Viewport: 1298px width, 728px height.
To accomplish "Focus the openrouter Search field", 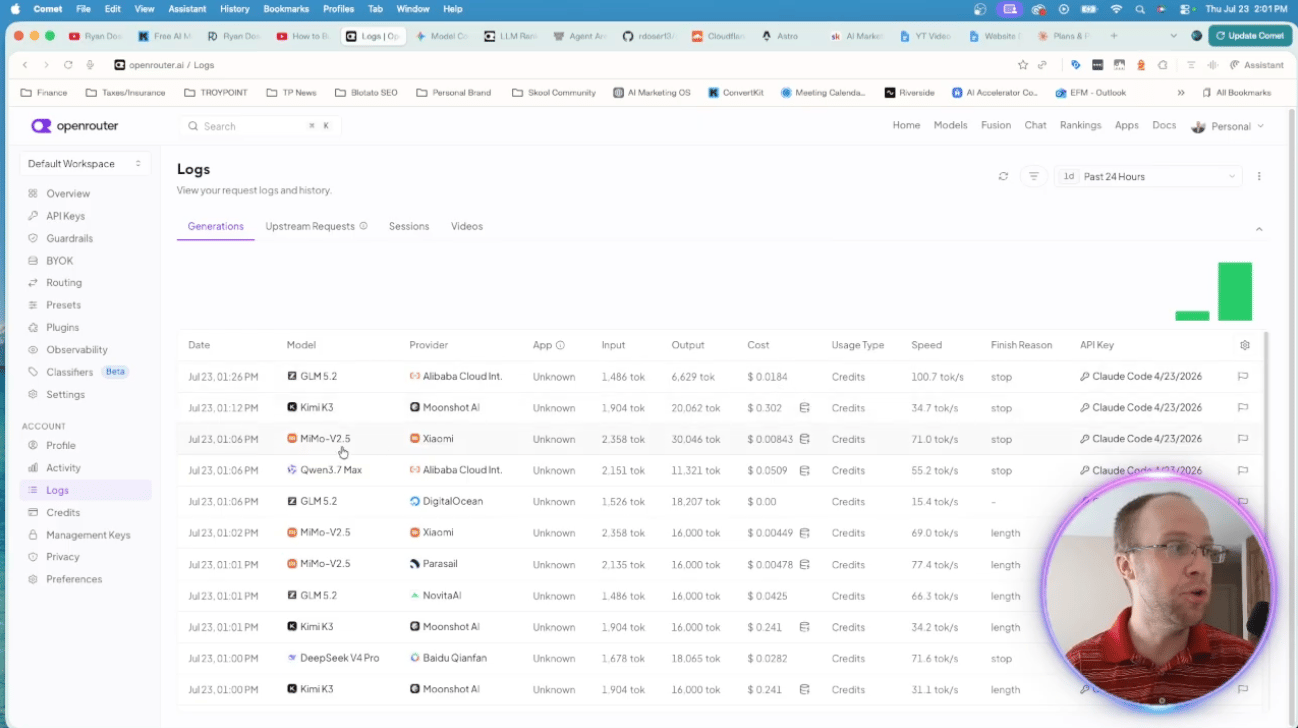I will [260, 126].
